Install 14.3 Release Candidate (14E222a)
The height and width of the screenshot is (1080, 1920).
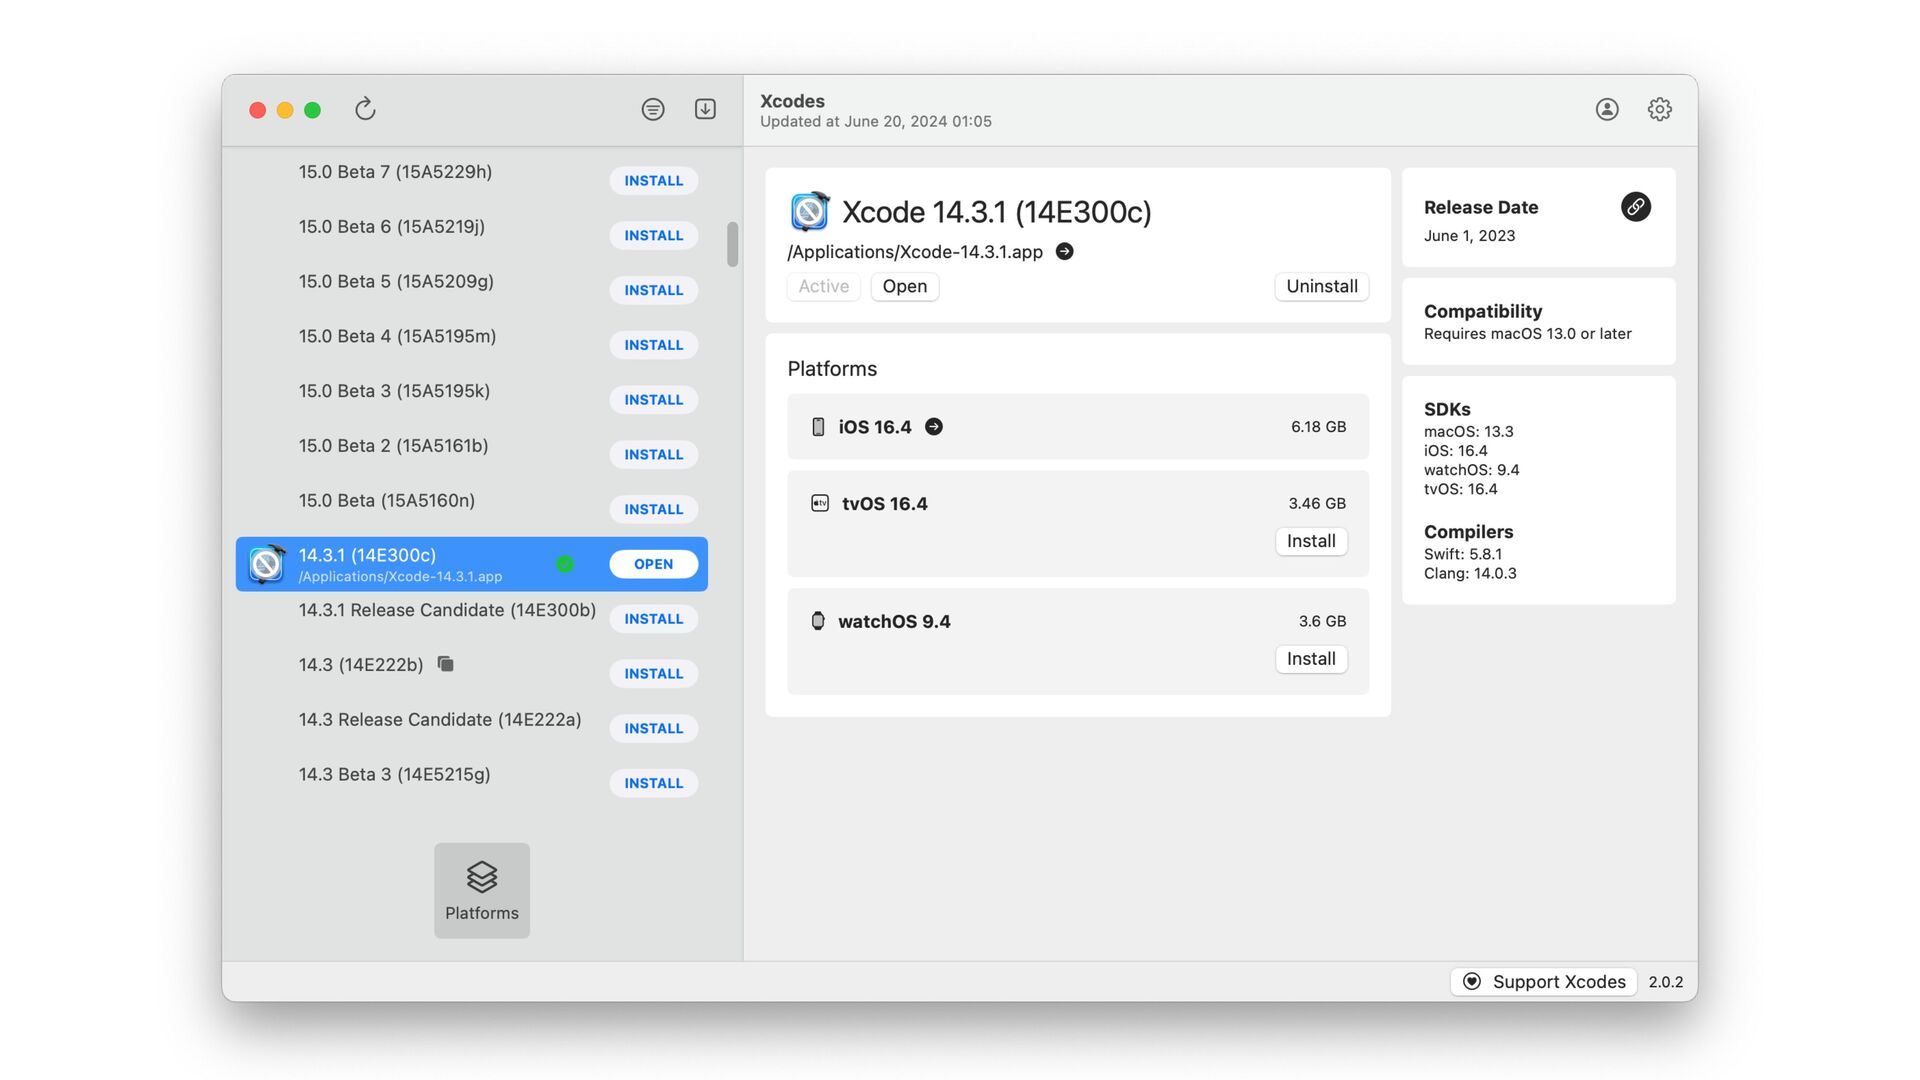[654, 729]
